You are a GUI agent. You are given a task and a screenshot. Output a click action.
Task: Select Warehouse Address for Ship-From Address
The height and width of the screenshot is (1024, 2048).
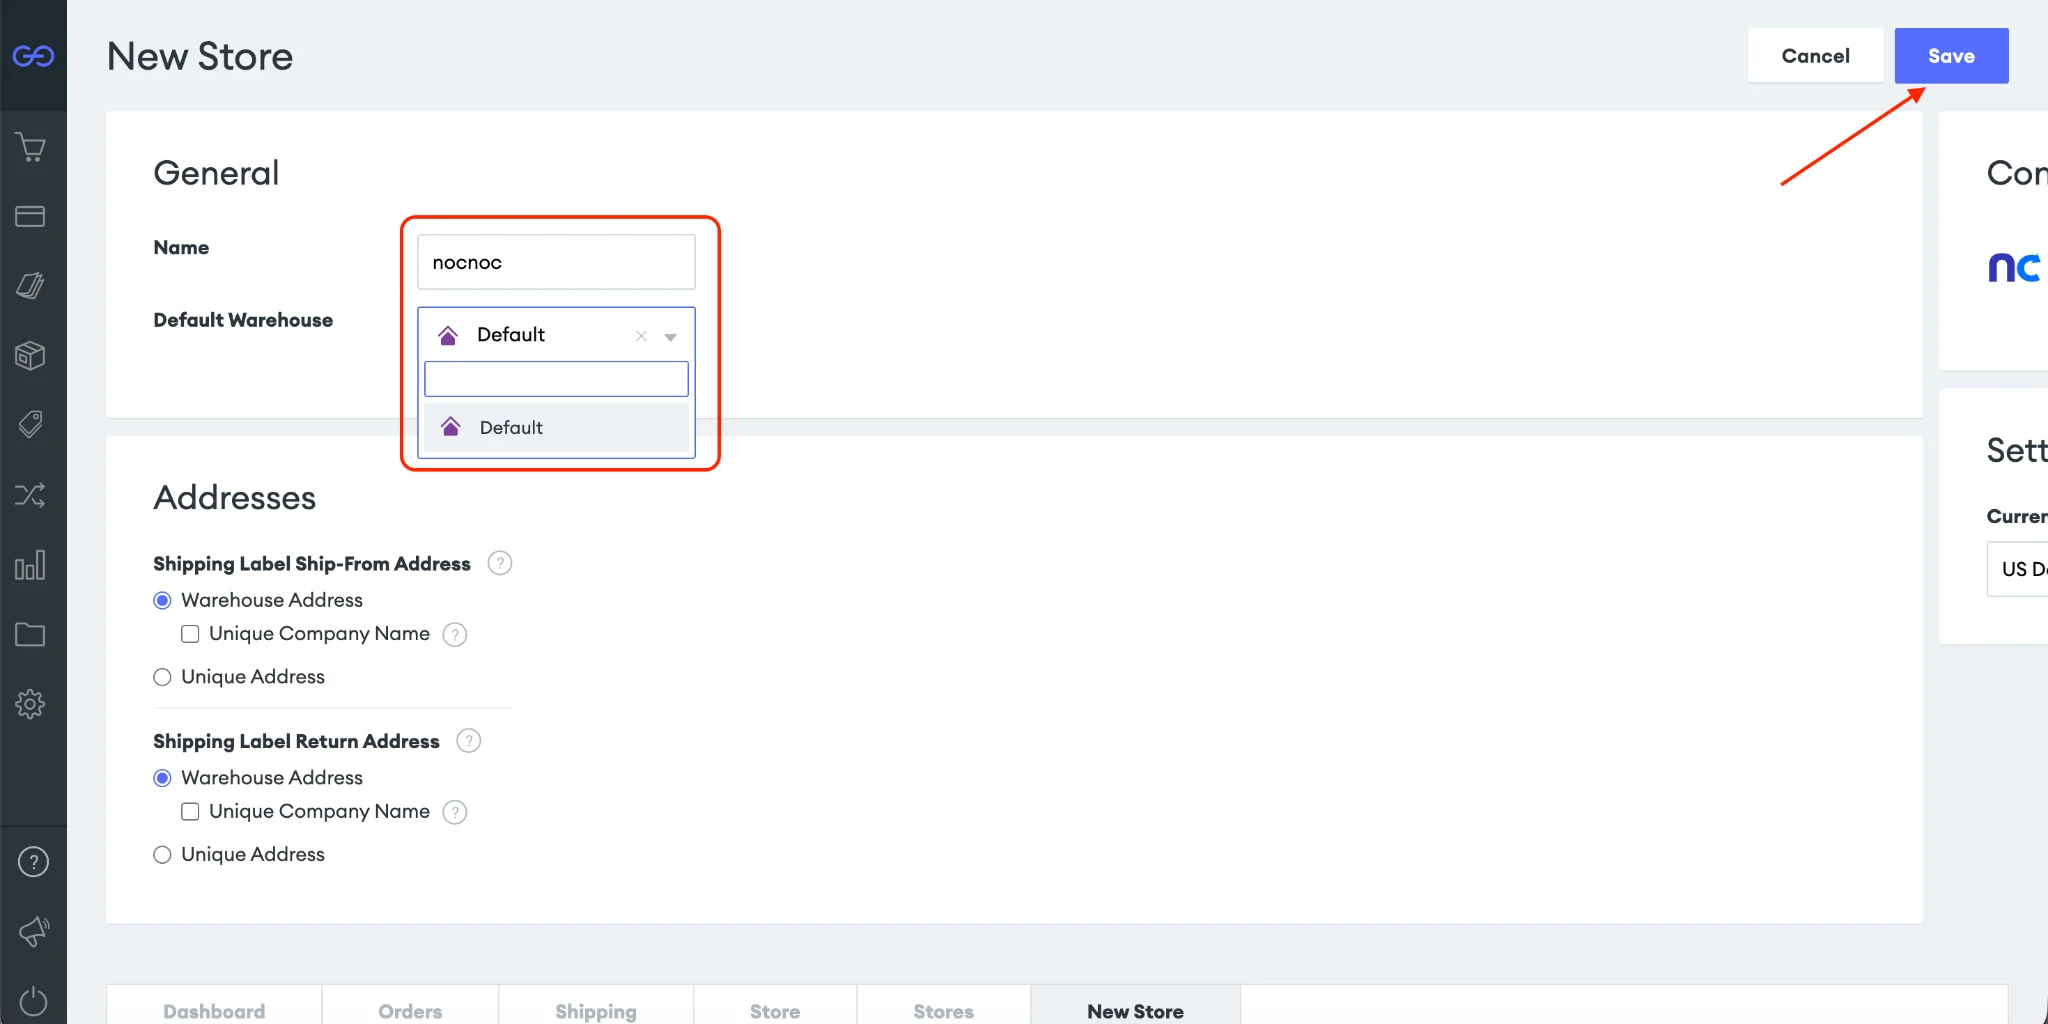pyautogui.click(x=162, y=600)
